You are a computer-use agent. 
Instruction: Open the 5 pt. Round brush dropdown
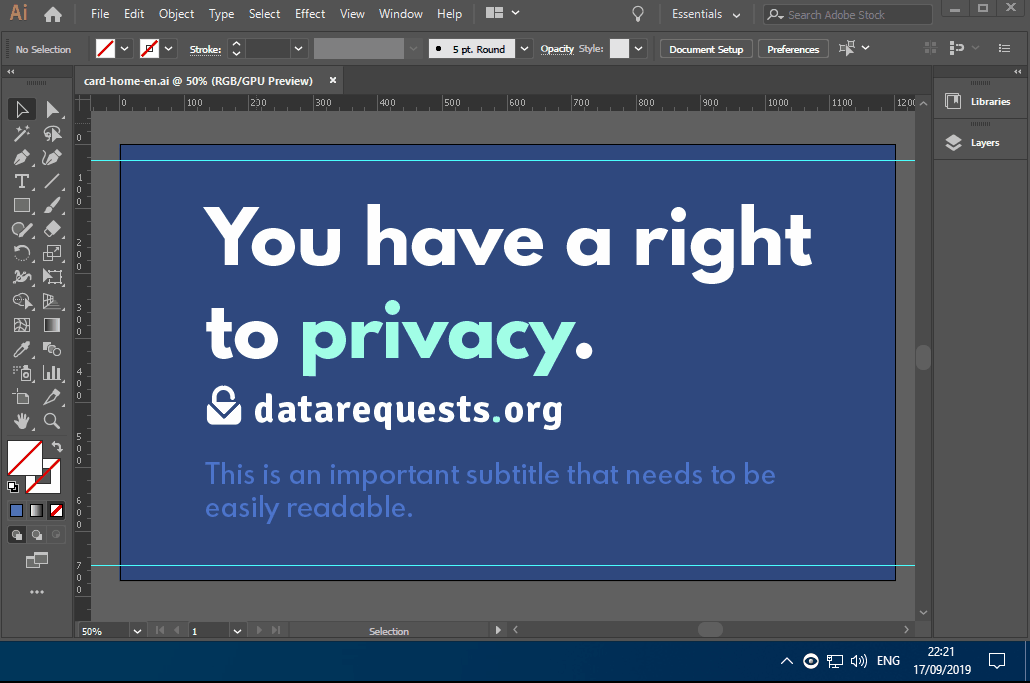pyautogui.click(x=522, y=48)
